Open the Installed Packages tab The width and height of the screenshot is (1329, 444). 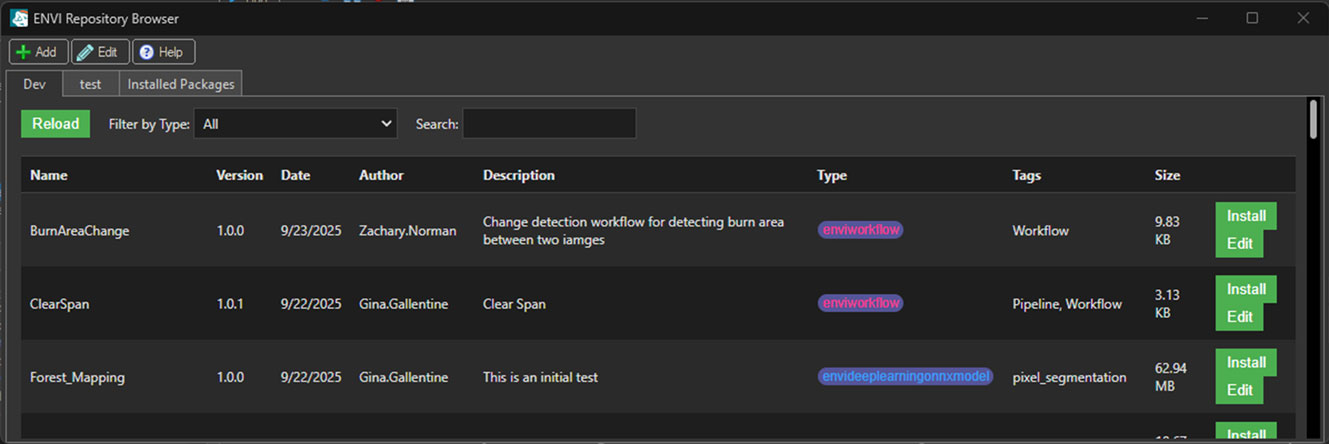click(x=181, y=84)
